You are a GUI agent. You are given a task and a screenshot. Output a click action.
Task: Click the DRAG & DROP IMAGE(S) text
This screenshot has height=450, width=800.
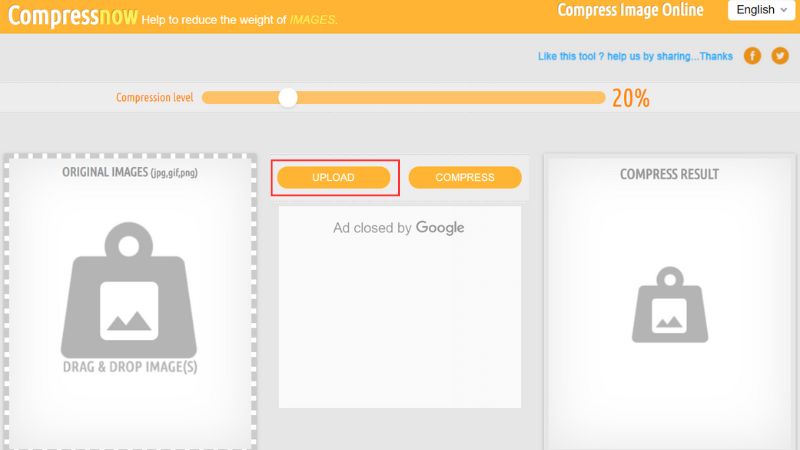pos(130,367)
